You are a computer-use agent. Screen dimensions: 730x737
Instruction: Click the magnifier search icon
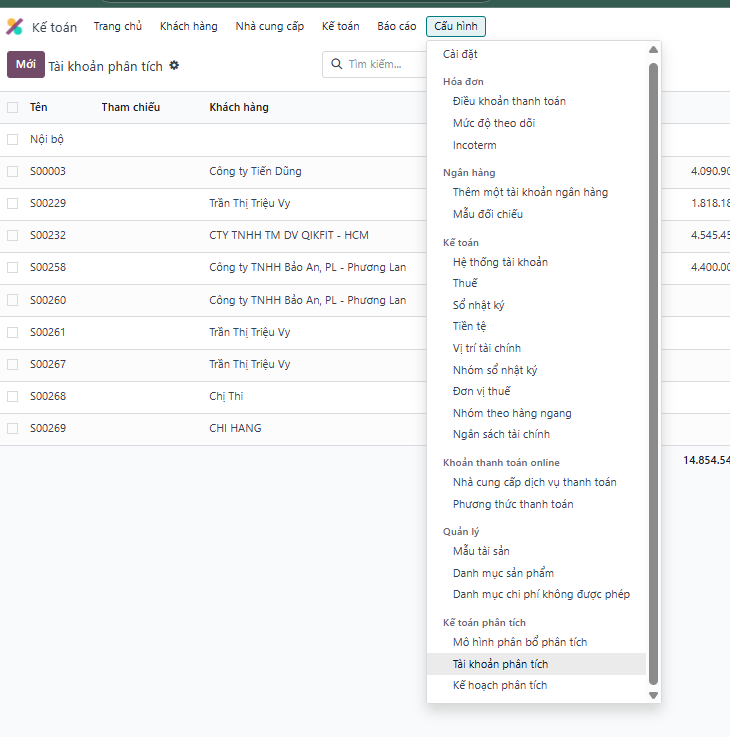click(x=337, y=64)
